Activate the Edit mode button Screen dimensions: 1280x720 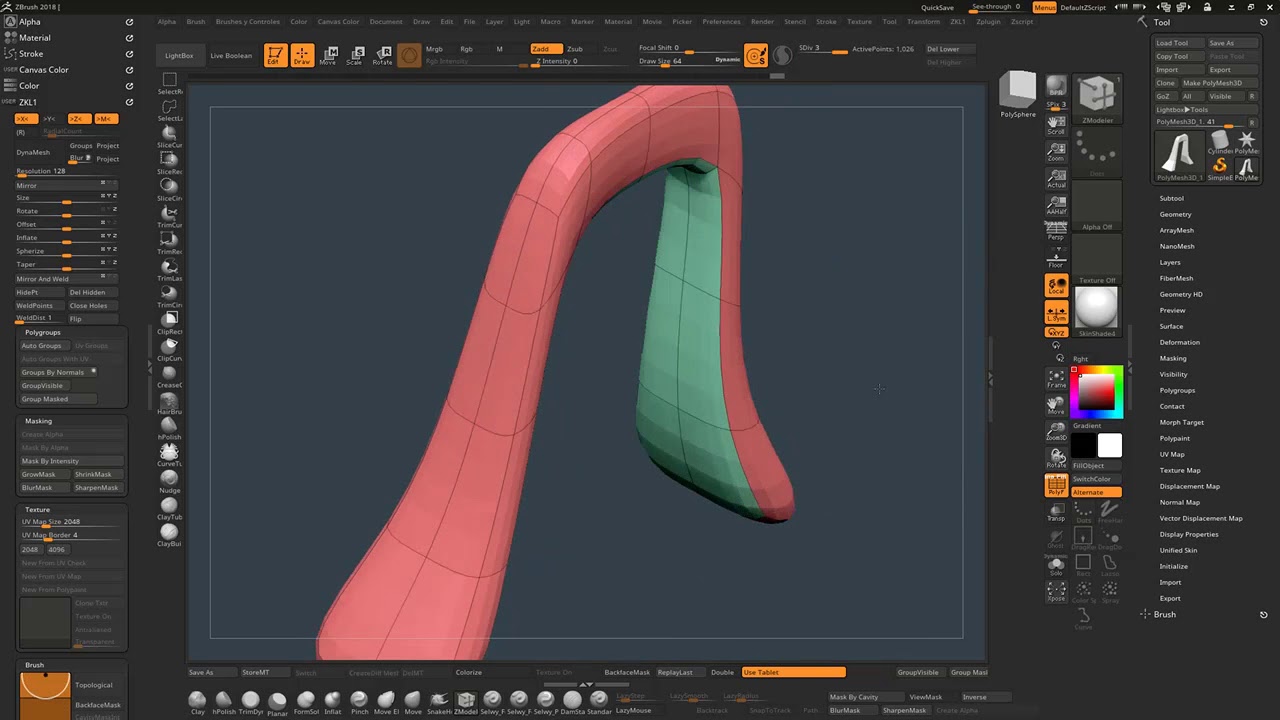click(274, 56)
